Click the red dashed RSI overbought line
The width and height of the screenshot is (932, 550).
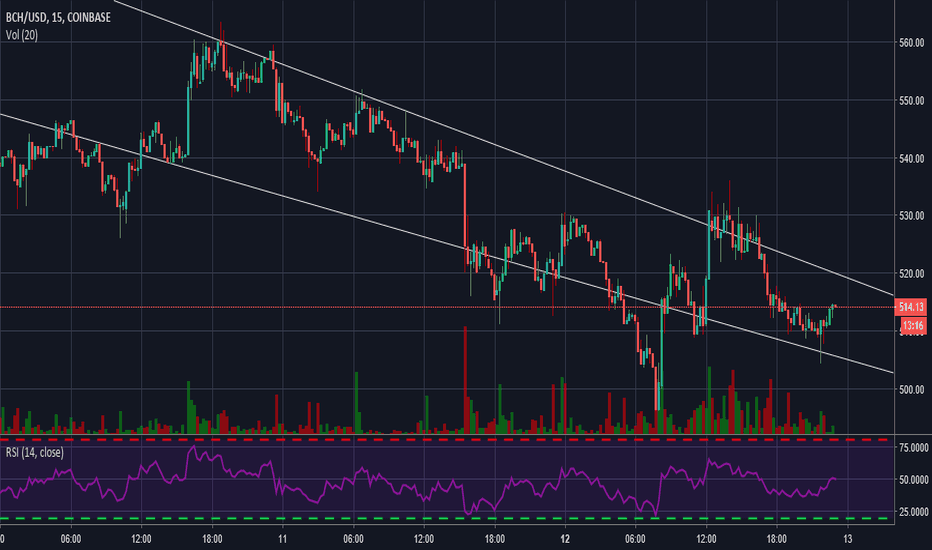pyautogui.click(x=447, y=439)
